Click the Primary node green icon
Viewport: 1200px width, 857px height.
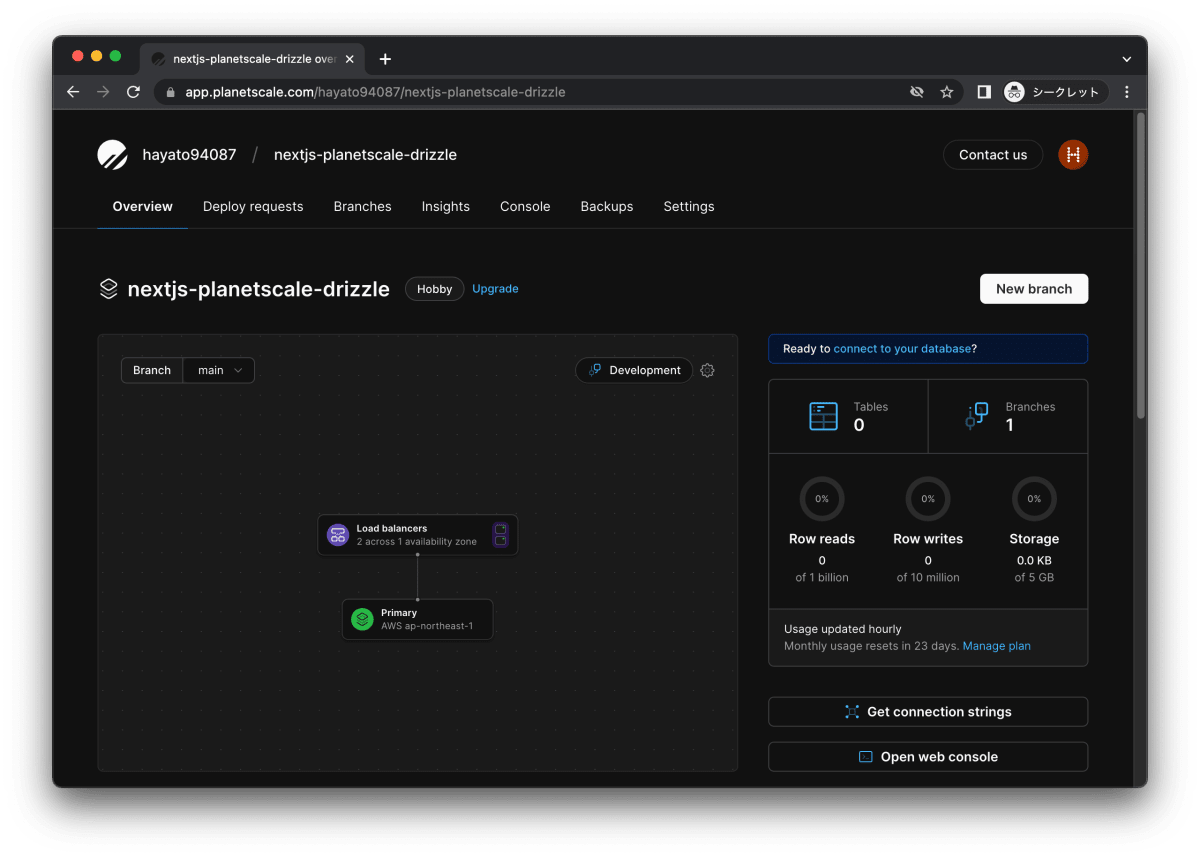click(x=362, y=619)
